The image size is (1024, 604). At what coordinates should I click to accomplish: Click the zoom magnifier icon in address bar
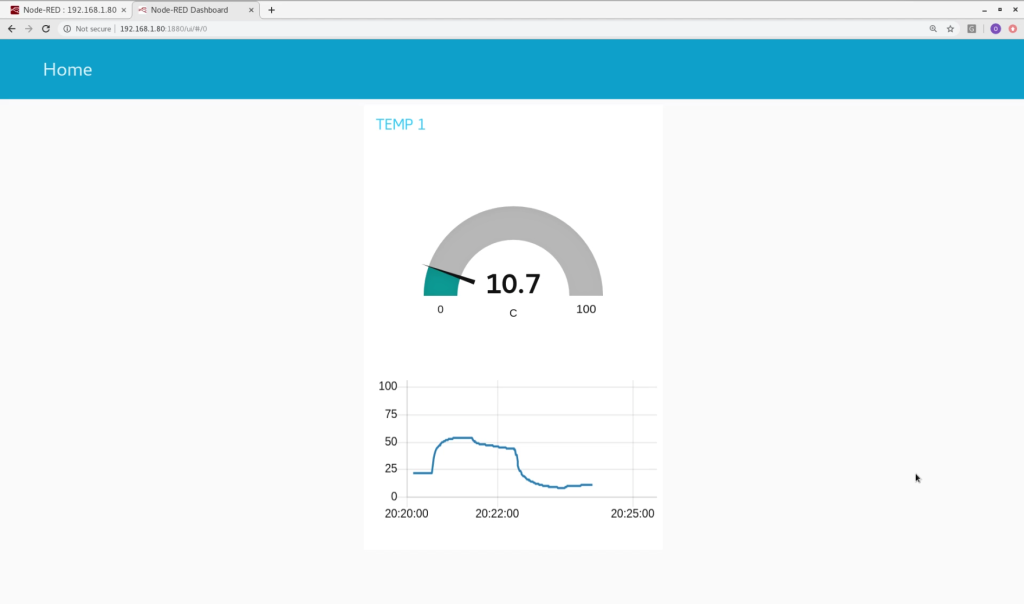coord(933,29)
